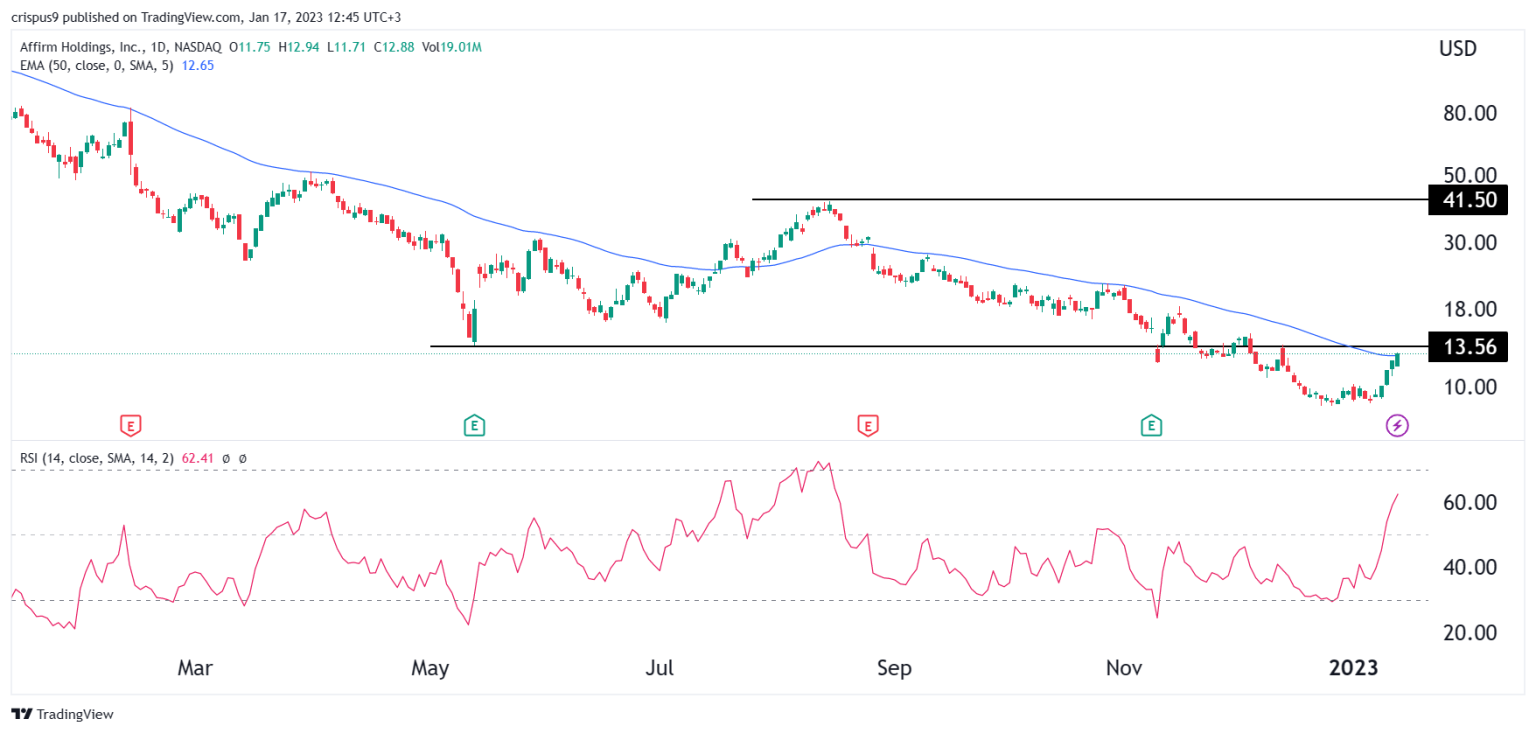Click the USD currency label on the price axis
Screen dimensions: 1536x733
click(x=1459, y=48)
